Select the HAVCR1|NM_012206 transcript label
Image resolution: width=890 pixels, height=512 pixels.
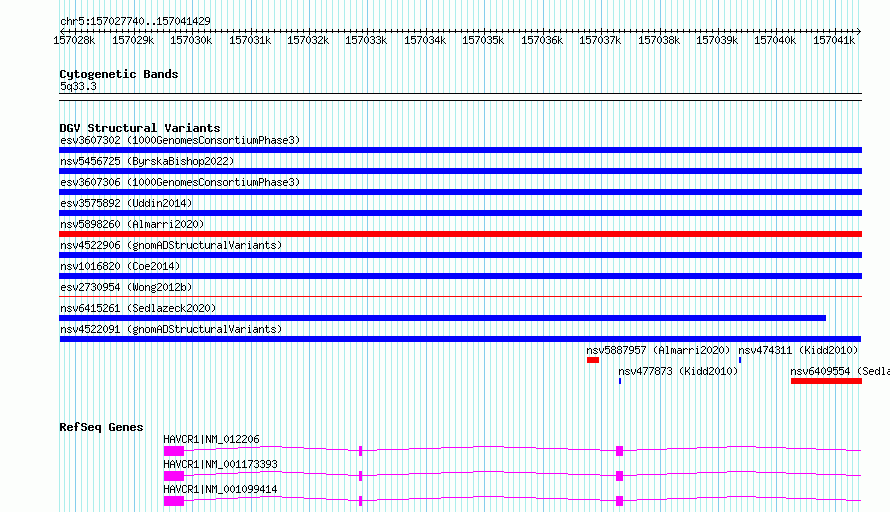(211, 439)
